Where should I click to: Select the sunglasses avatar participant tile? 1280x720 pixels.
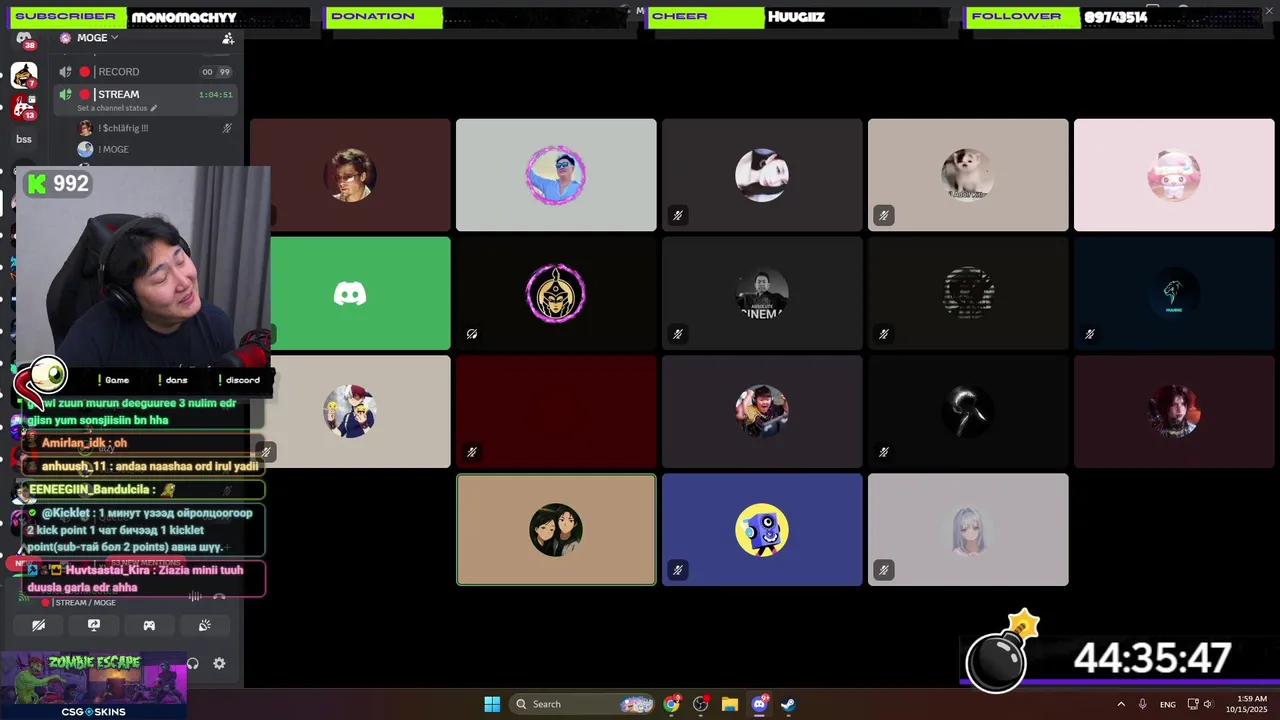[x=556, y=175]
